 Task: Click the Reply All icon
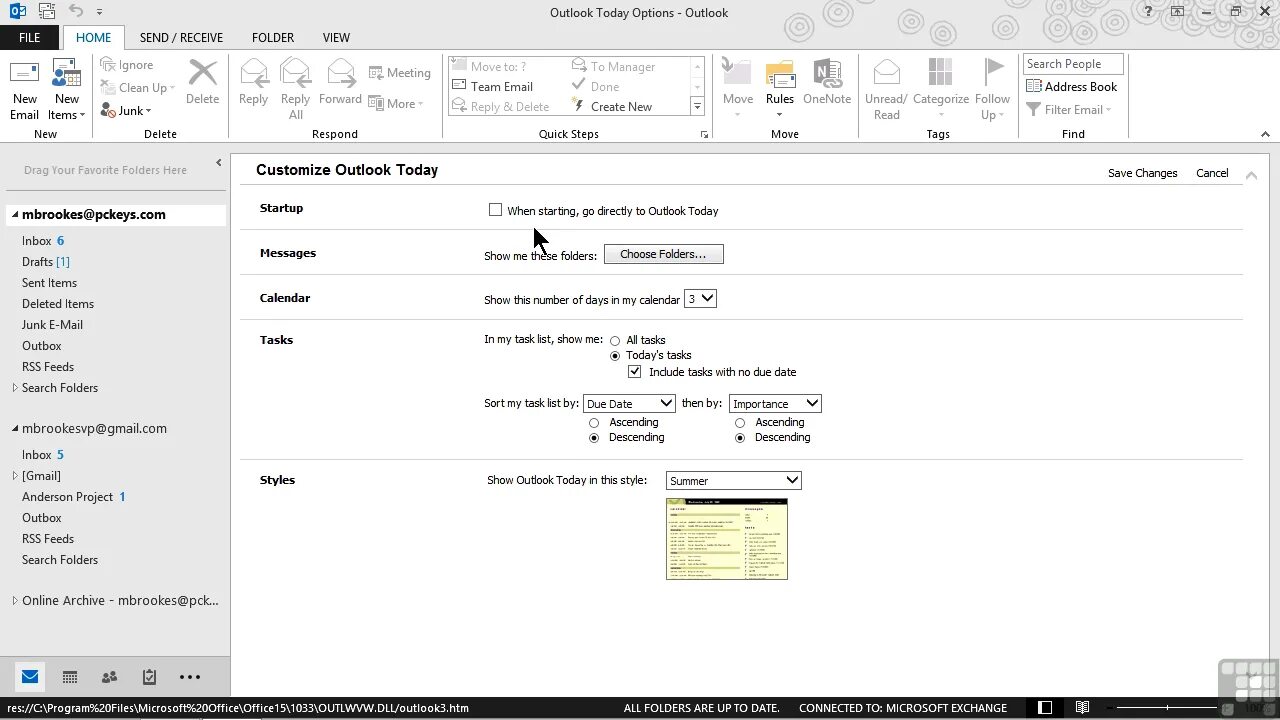click(296, 73)
